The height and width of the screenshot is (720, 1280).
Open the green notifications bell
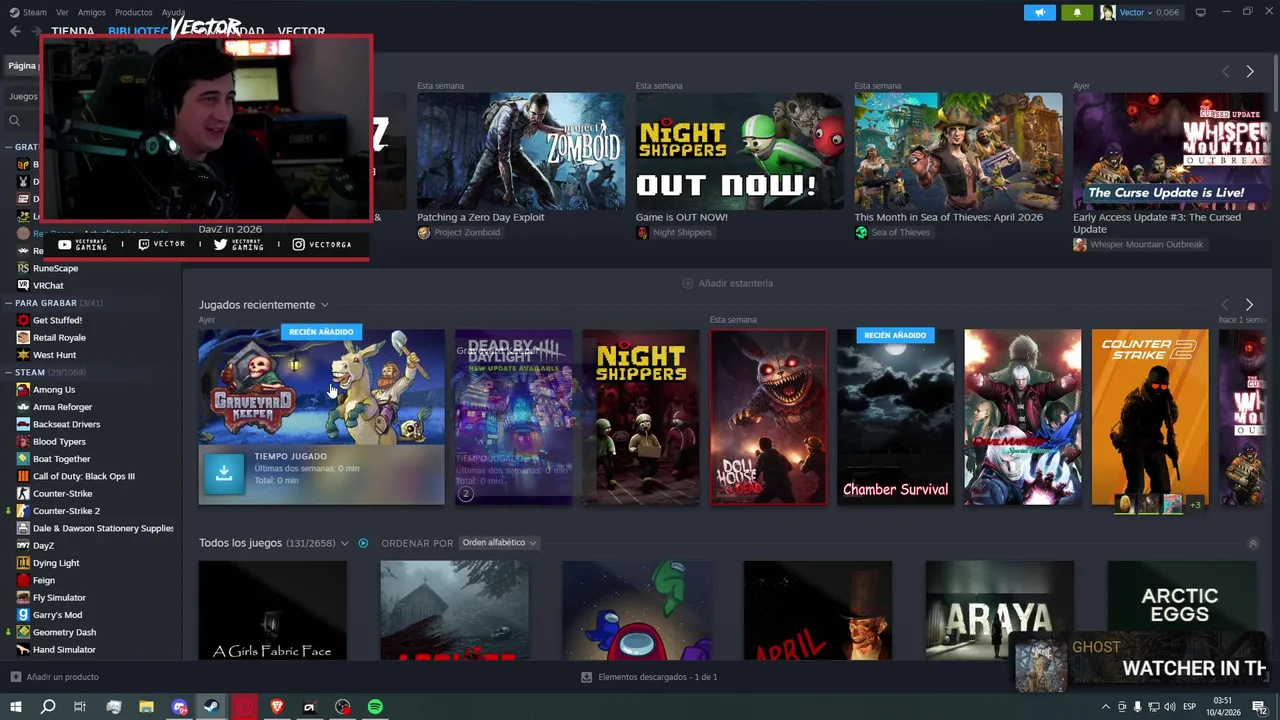click(1077, 12)
